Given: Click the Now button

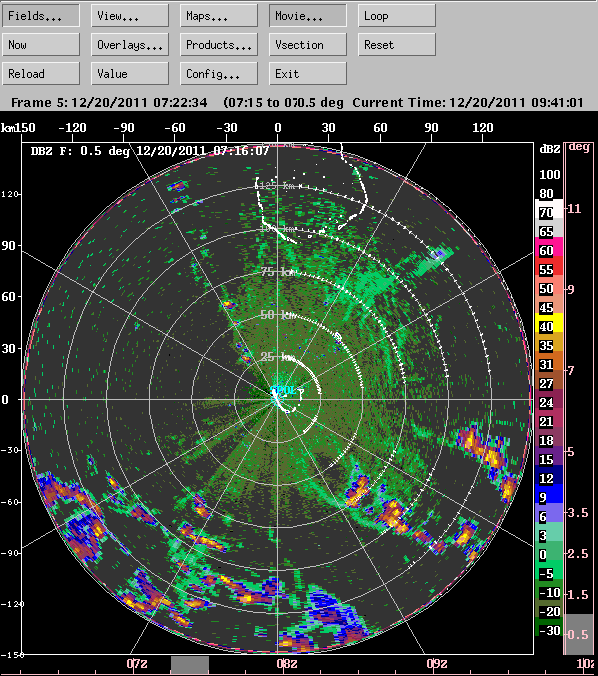Looking at the screenshot, I should point(41,45).
